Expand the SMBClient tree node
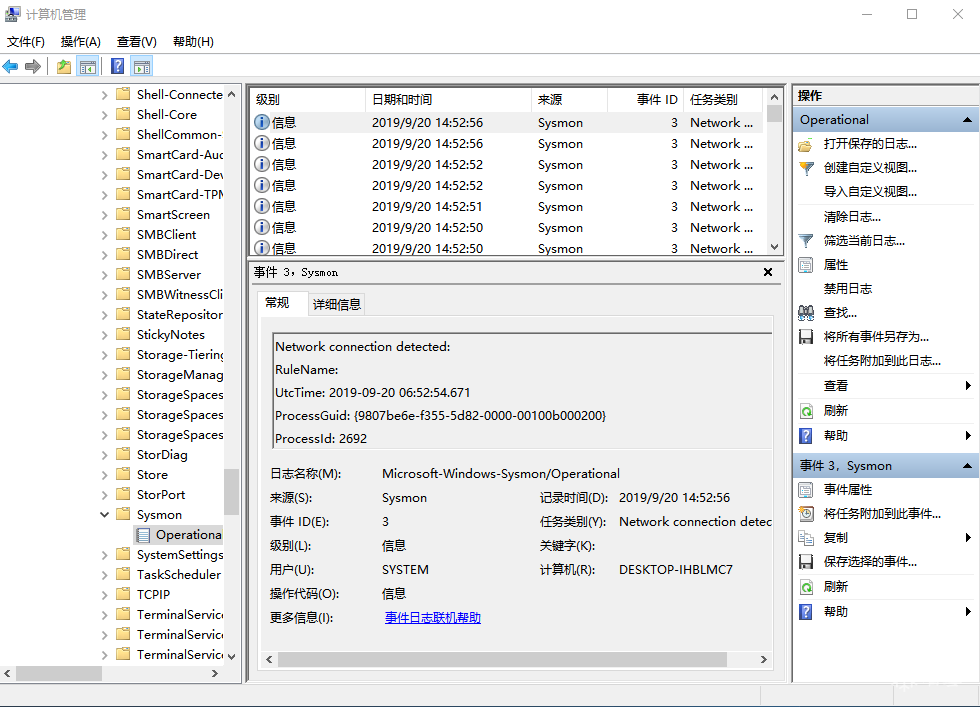980x708 pixels. 104,235
